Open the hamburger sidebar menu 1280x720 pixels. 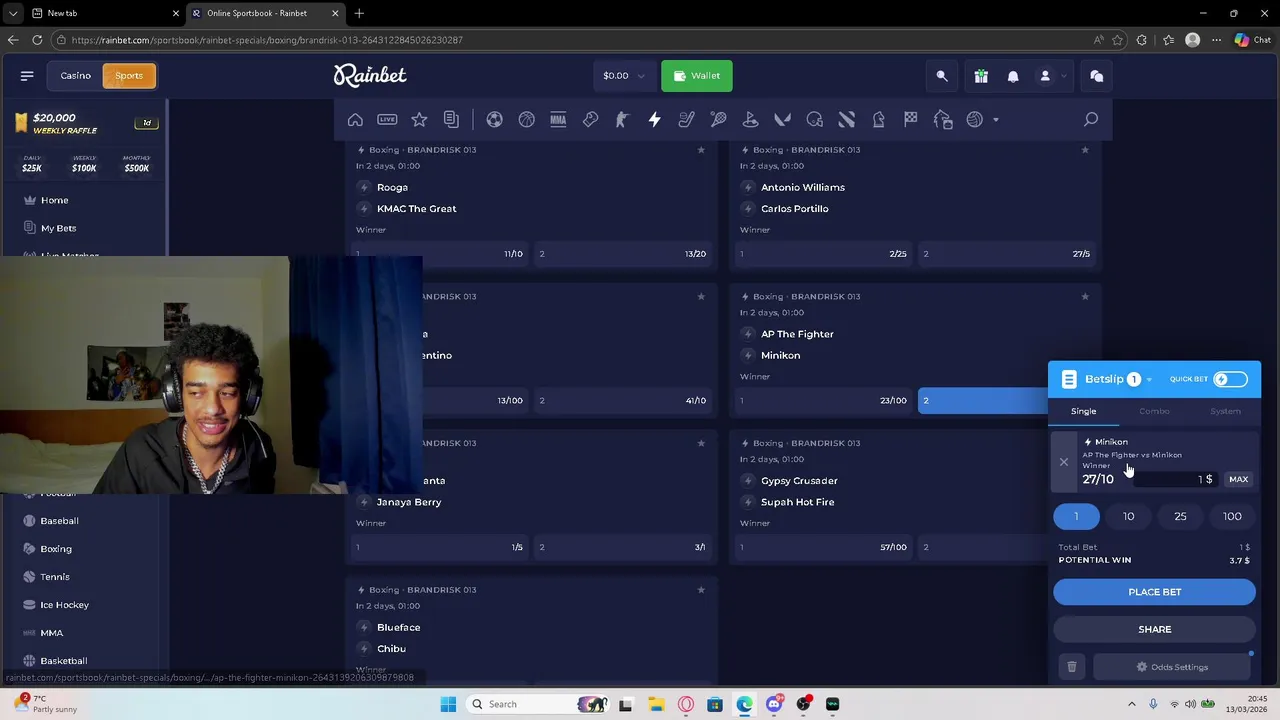tap(27, 76)
